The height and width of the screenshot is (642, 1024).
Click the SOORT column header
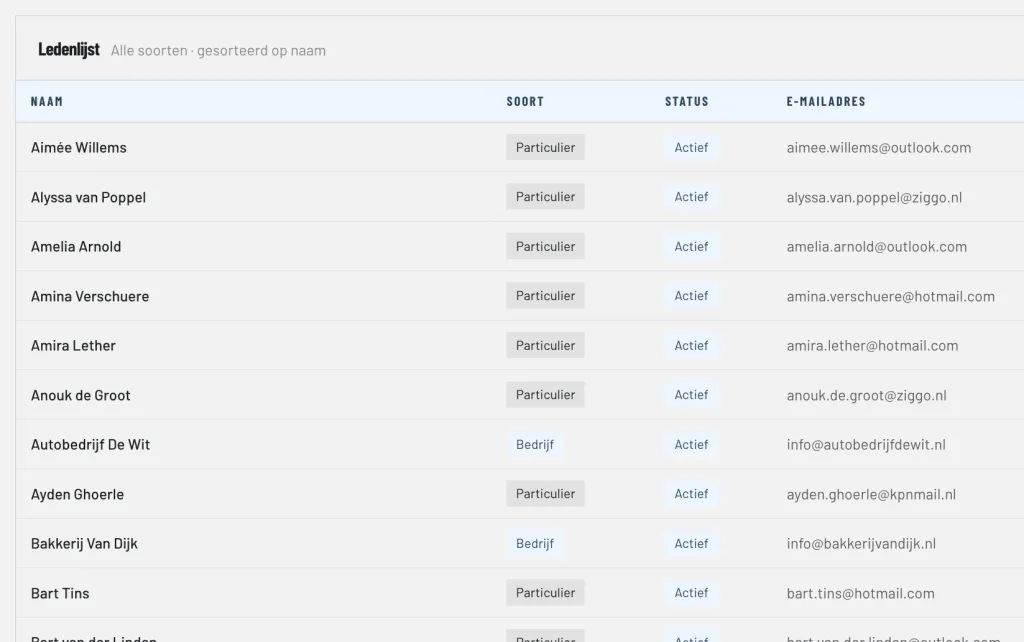click(x=525, y=101)
